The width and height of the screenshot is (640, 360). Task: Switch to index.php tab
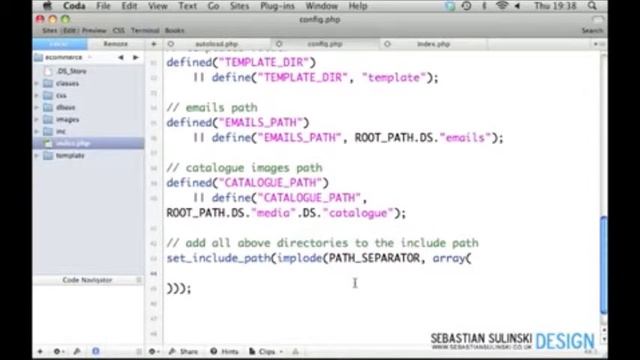click(433, 44)
